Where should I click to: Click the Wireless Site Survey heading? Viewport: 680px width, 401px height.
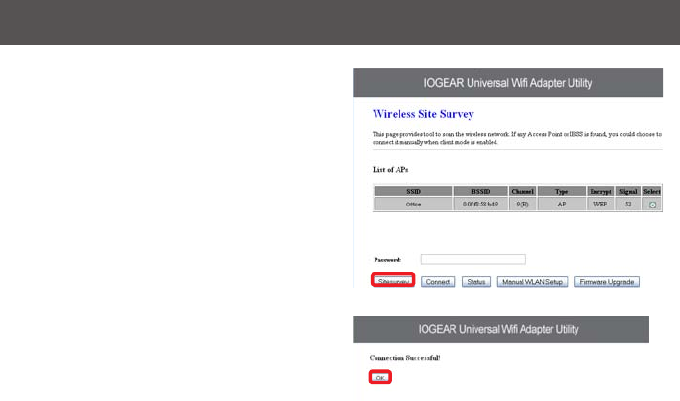(x=423, y=114)
